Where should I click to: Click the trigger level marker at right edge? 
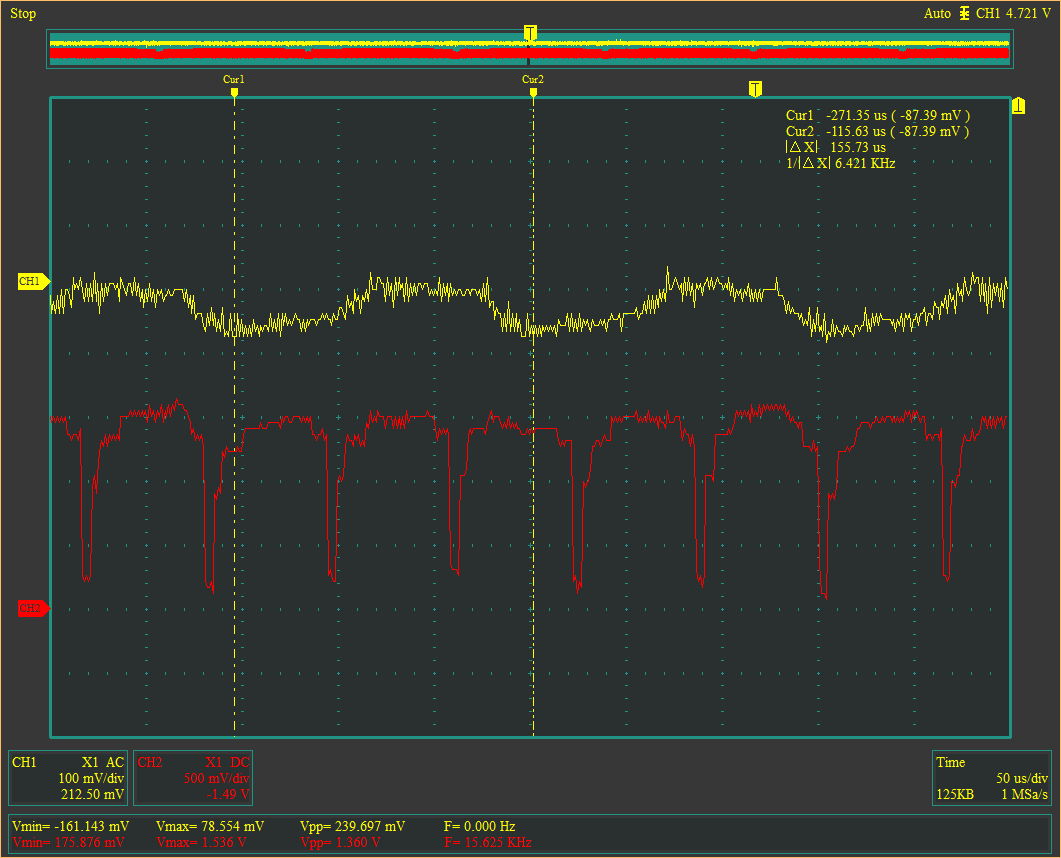1018,106
